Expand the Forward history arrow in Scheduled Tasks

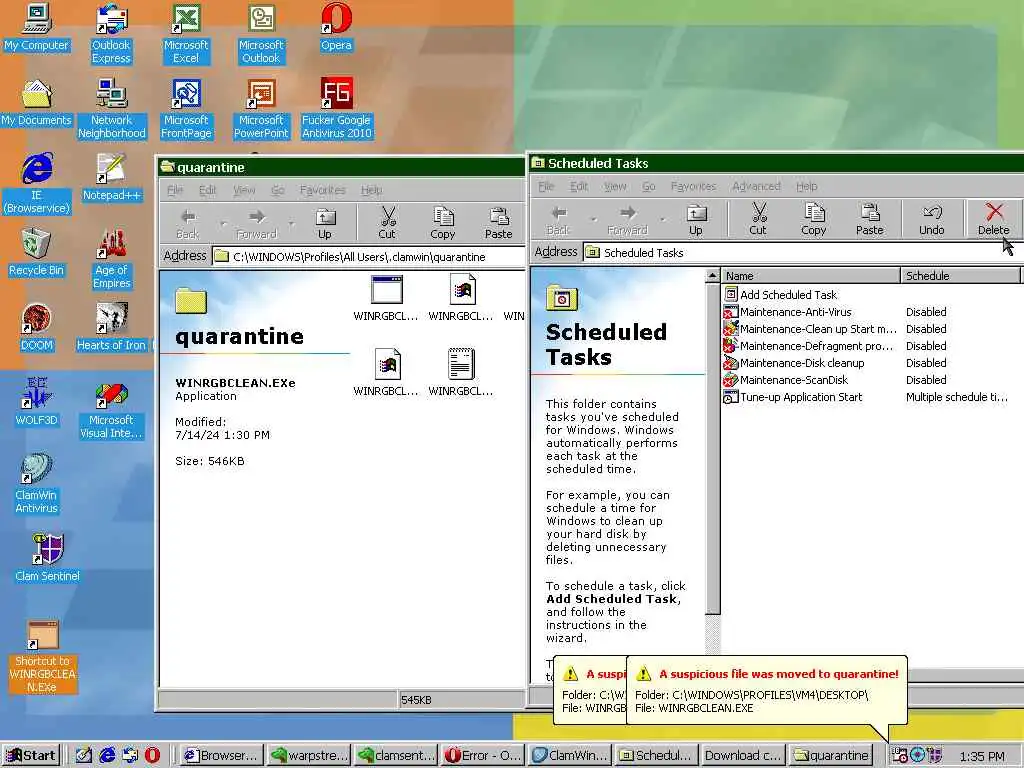click(662, 219)
